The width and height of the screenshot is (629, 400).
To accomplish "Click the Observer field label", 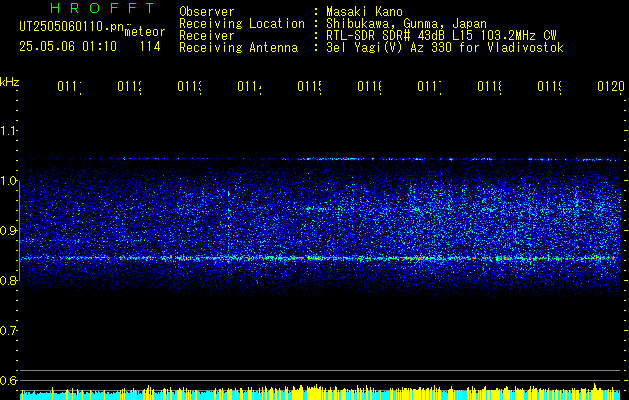I will (207, 11).
